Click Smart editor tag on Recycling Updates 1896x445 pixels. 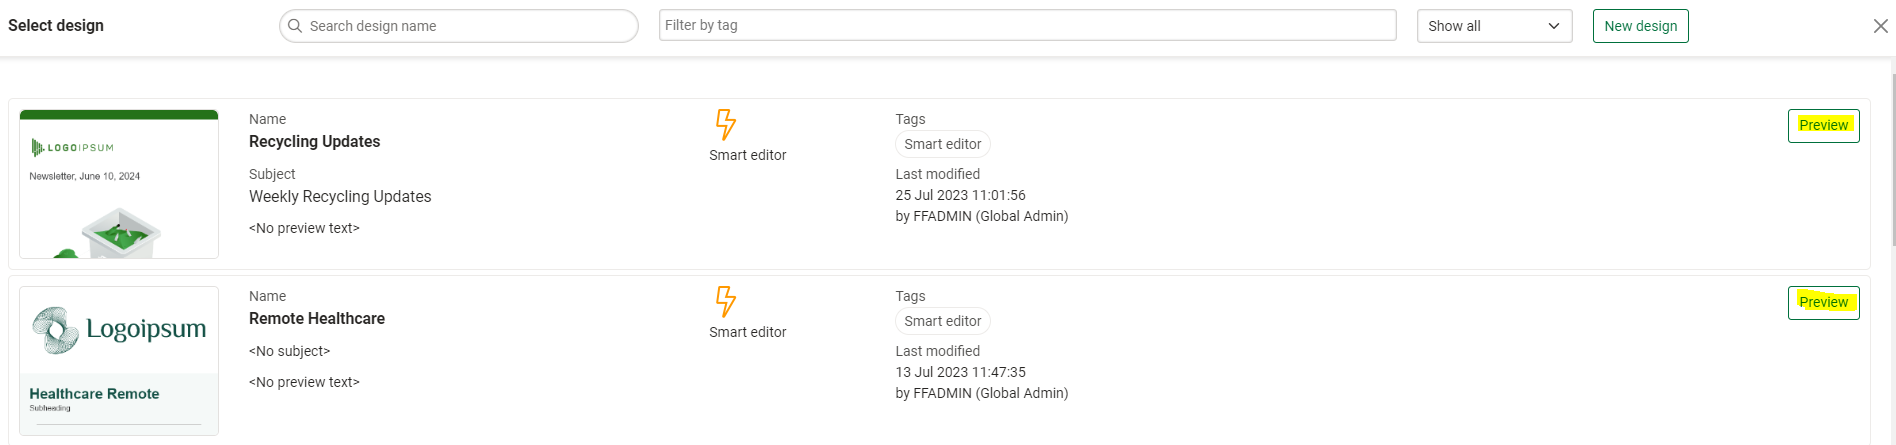pyautogui.click(x=942, y=144)
